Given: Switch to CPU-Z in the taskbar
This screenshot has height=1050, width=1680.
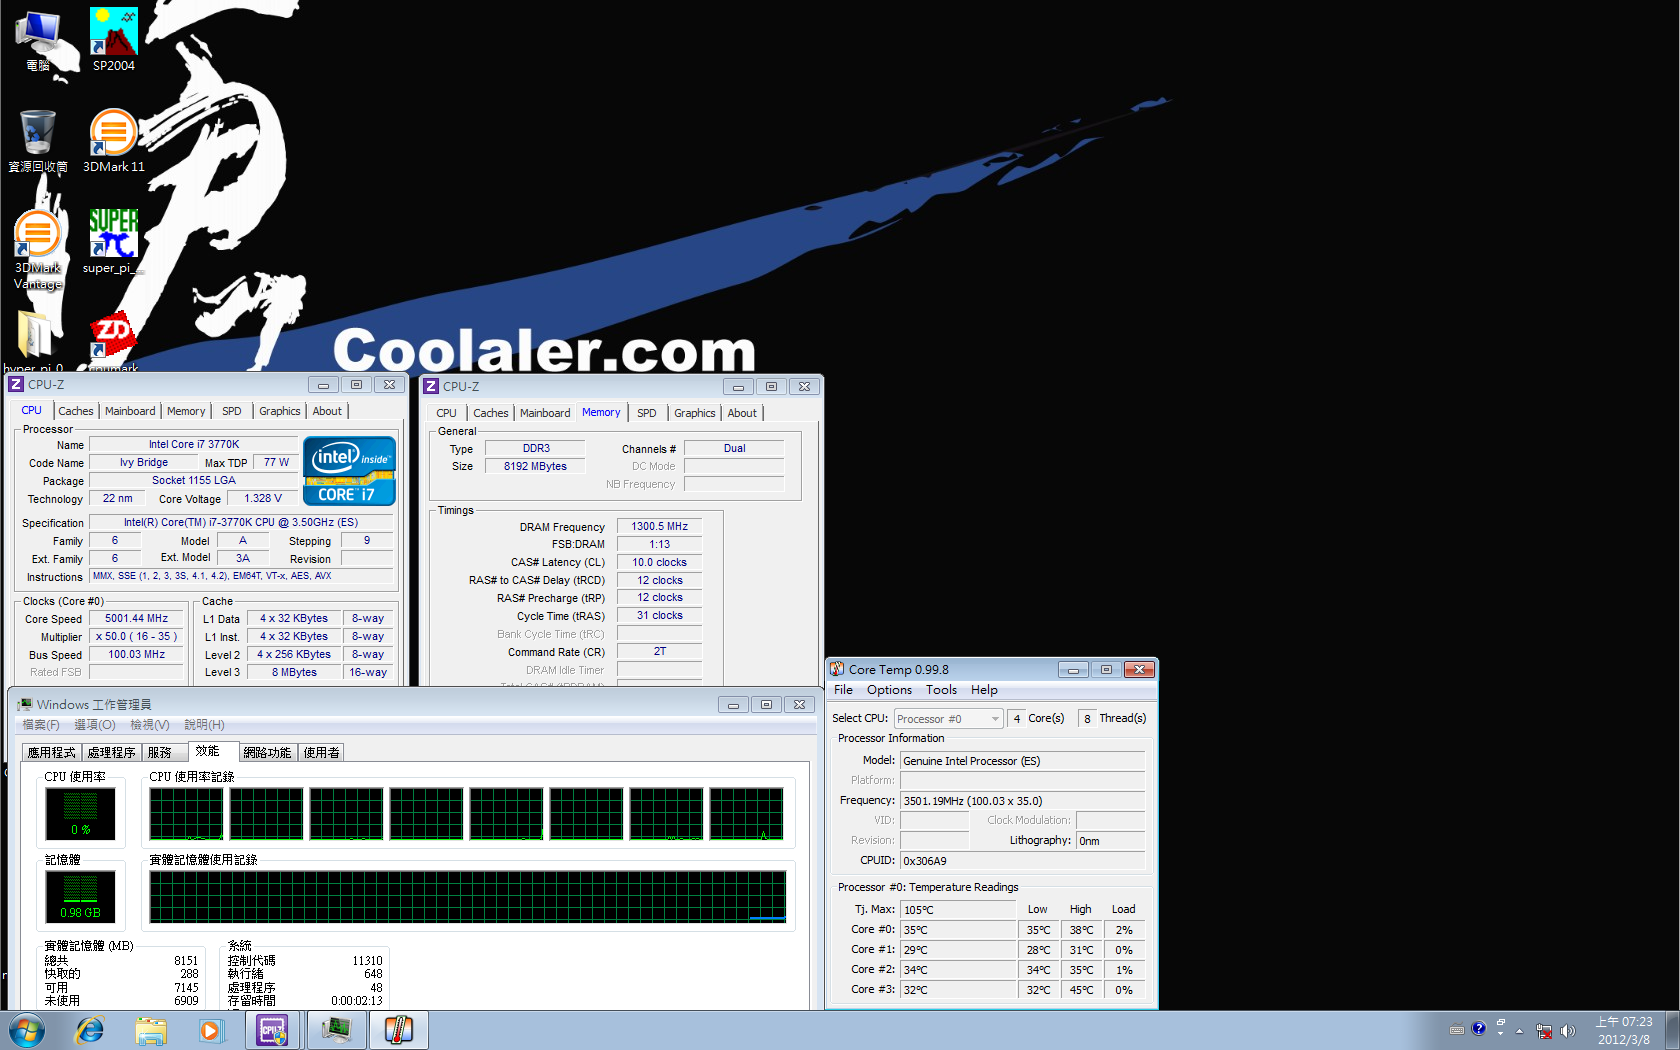Looking at the screenshot, I should click(273, 1030).
